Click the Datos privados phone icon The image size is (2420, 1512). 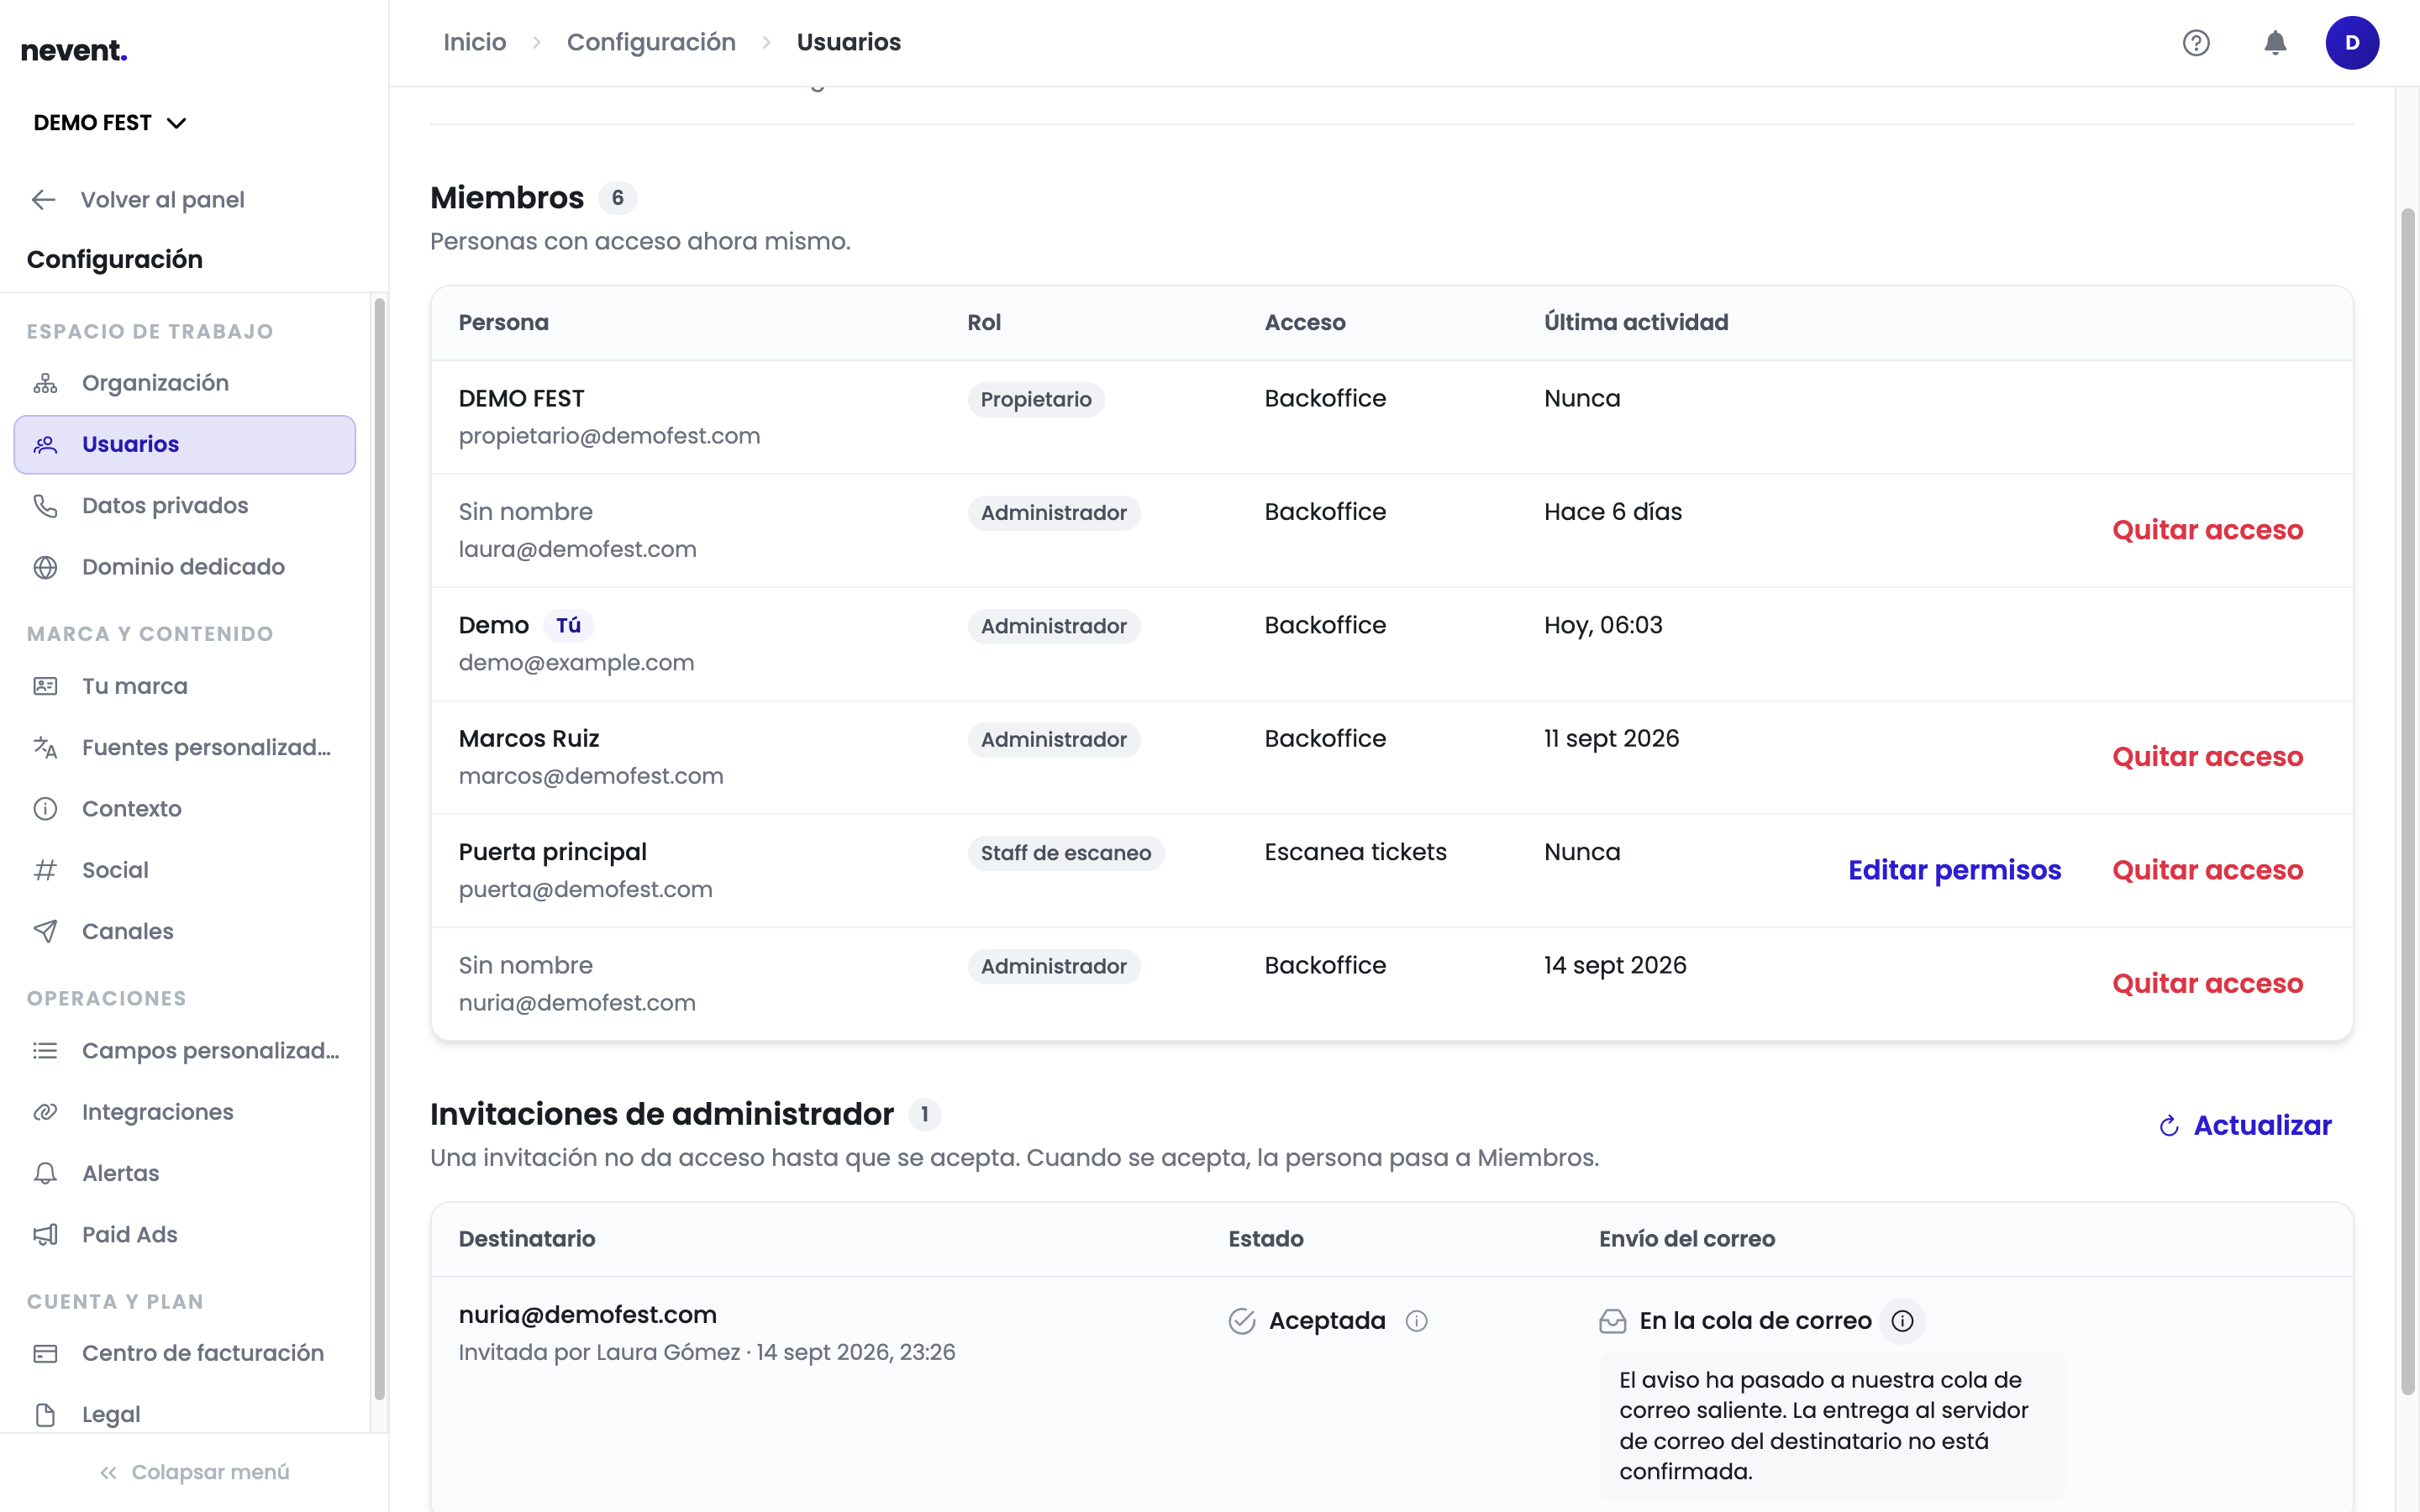[x=45, y=505]
